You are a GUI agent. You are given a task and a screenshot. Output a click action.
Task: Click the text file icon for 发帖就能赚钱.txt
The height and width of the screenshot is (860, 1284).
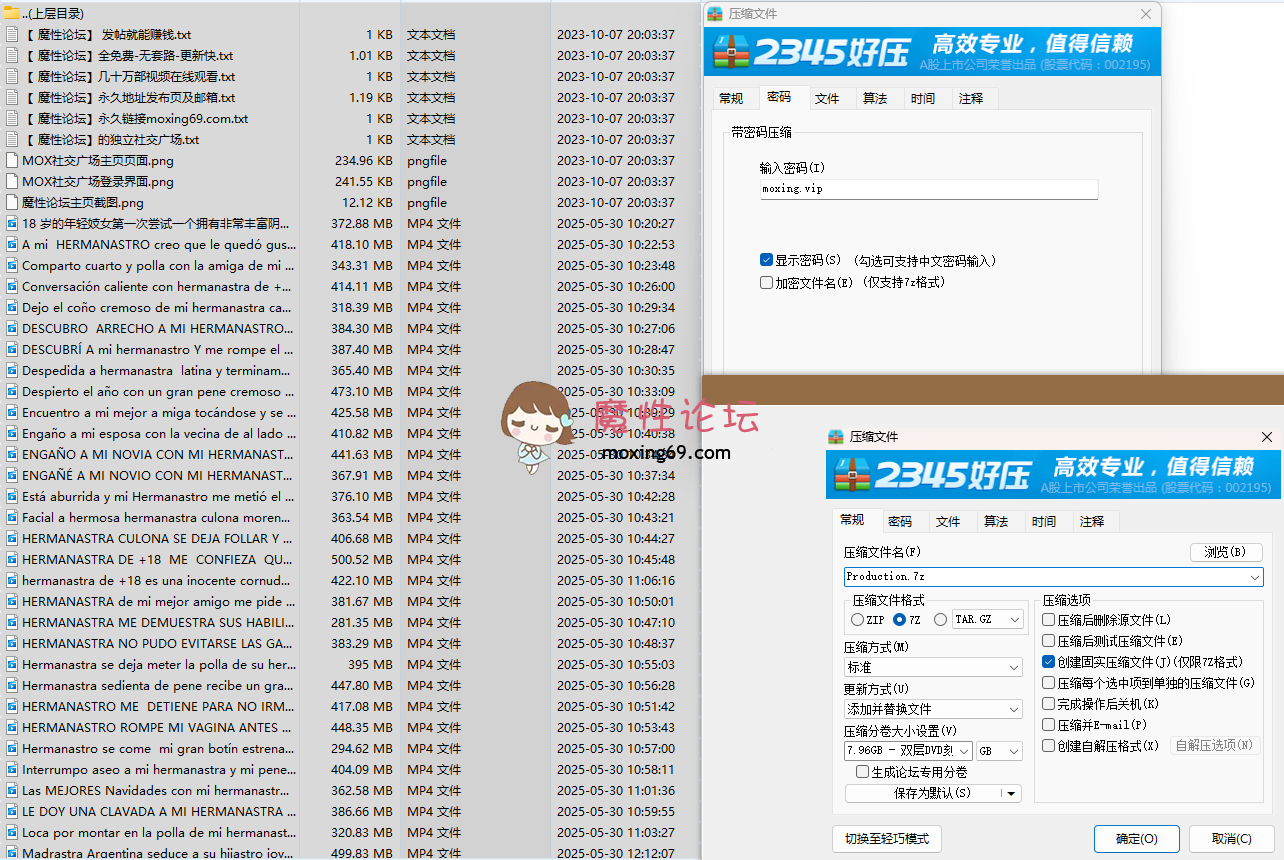(x=12, y=35)
